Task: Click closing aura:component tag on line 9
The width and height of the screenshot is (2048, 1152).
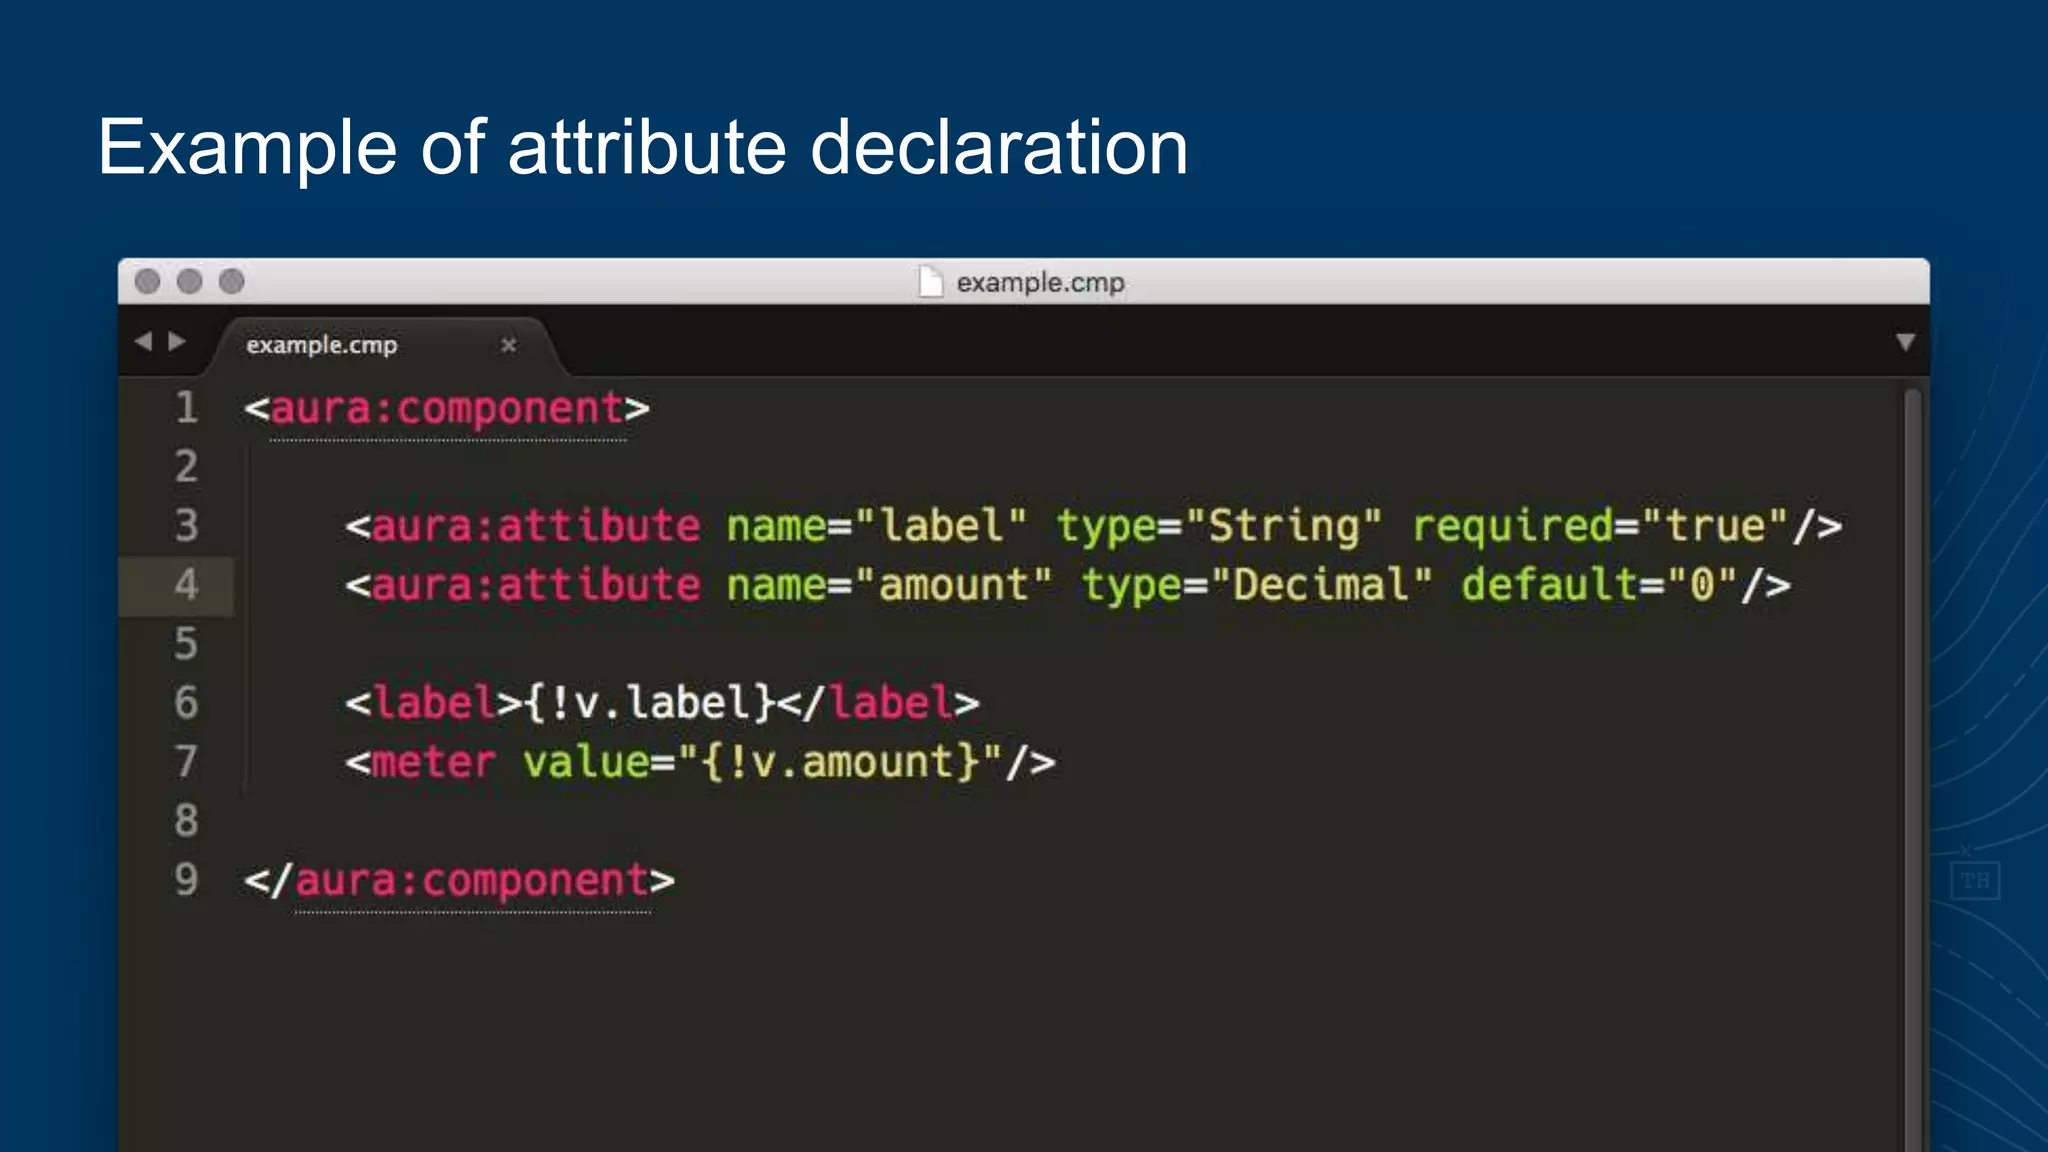Action: [460, 882]
